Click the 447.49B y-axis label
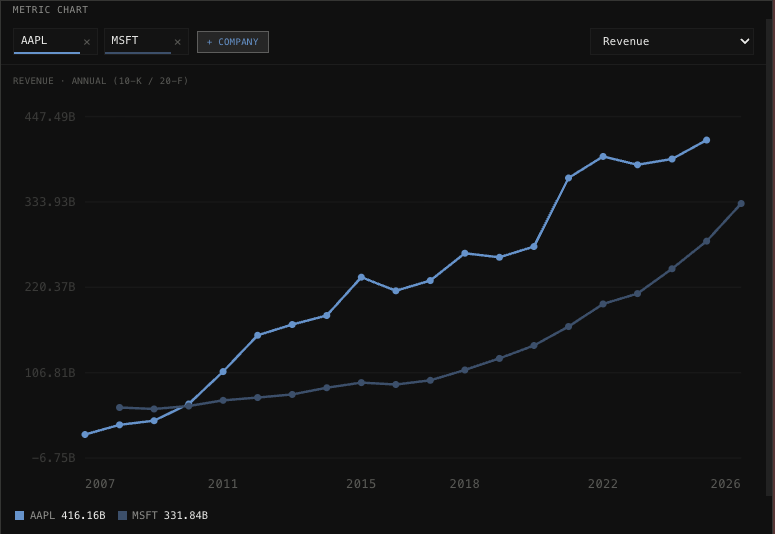 point(50,117)
